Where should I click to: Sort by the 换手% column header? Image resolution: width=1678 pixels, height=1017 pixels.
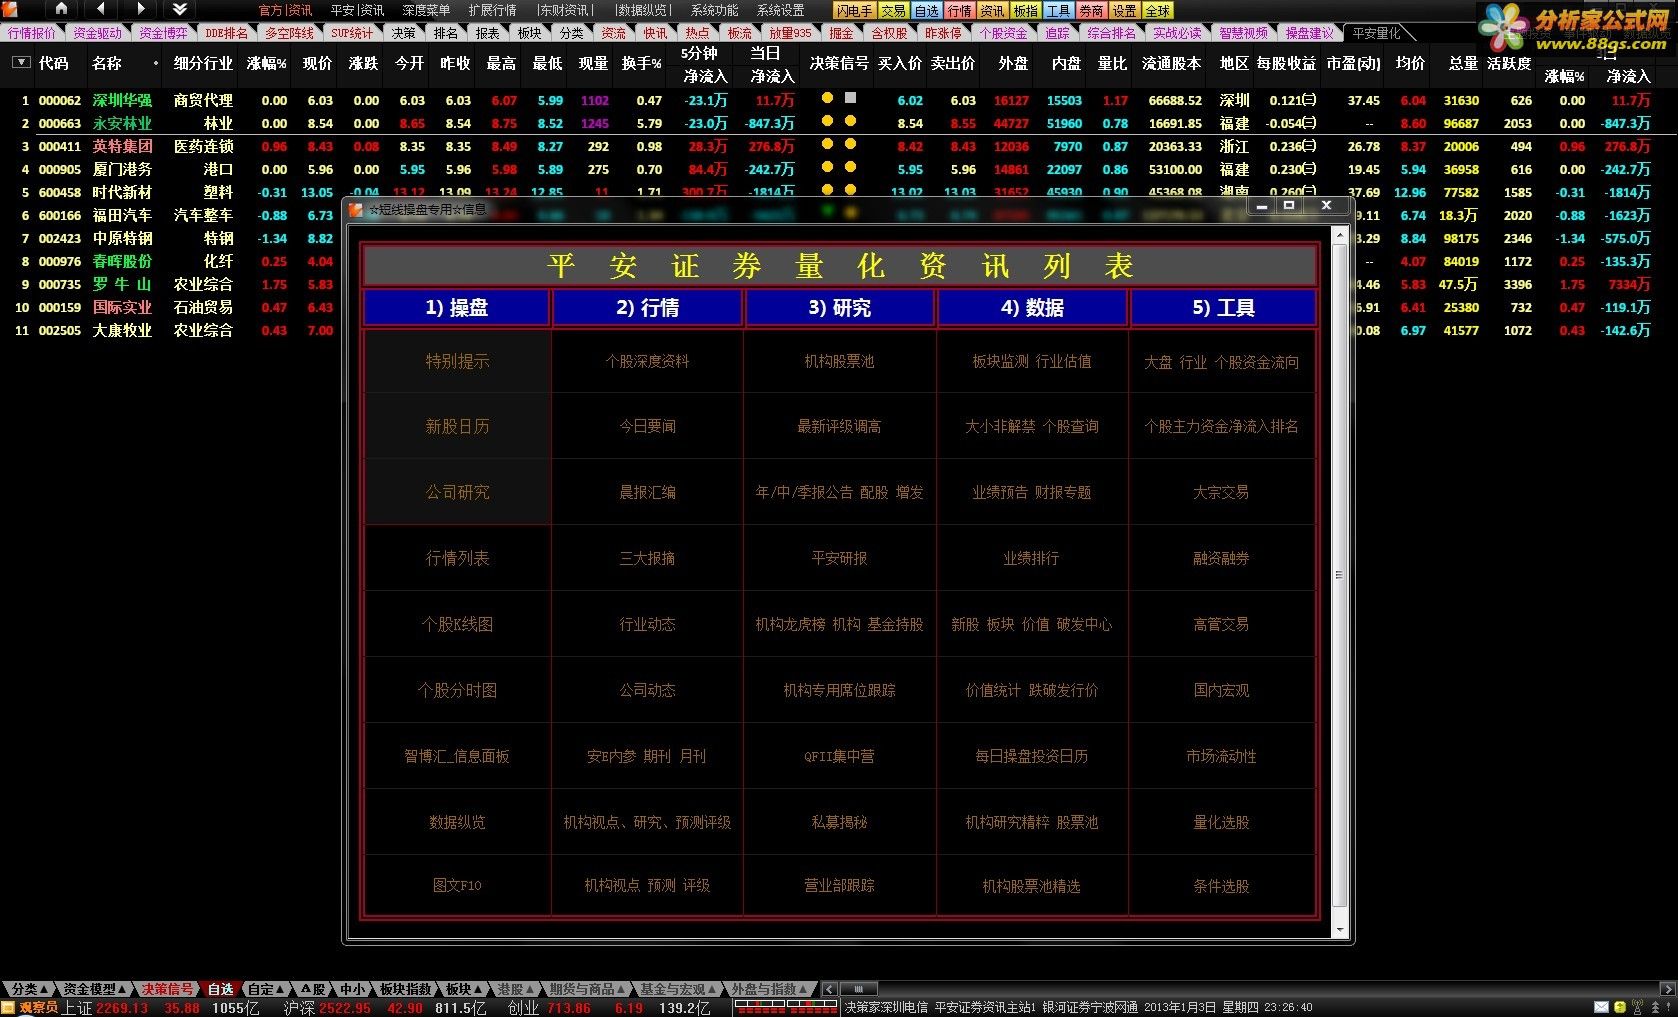click(x=641, y=63)
